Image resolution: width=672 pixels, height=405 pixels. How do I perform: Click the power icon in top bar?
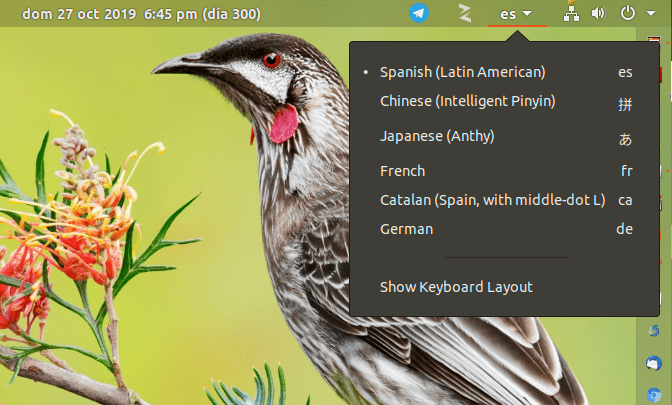627,13
